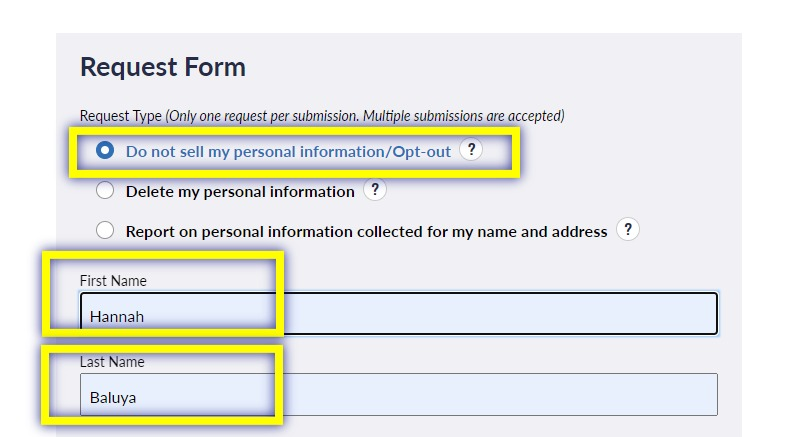The height and width of the screenshot is (437, 800).
Task: Focus the Last Name input field
Action: click(x=398, y=395)
